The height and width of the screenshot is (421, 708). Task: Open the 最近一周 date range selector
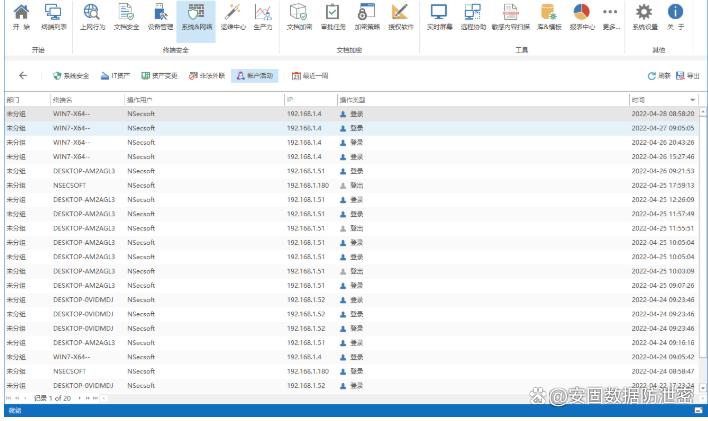pos(310,76)
